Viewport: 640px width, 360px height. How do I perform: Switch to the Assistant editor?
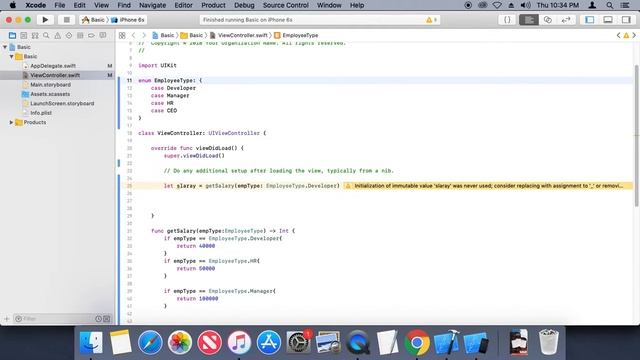point(547,20)
